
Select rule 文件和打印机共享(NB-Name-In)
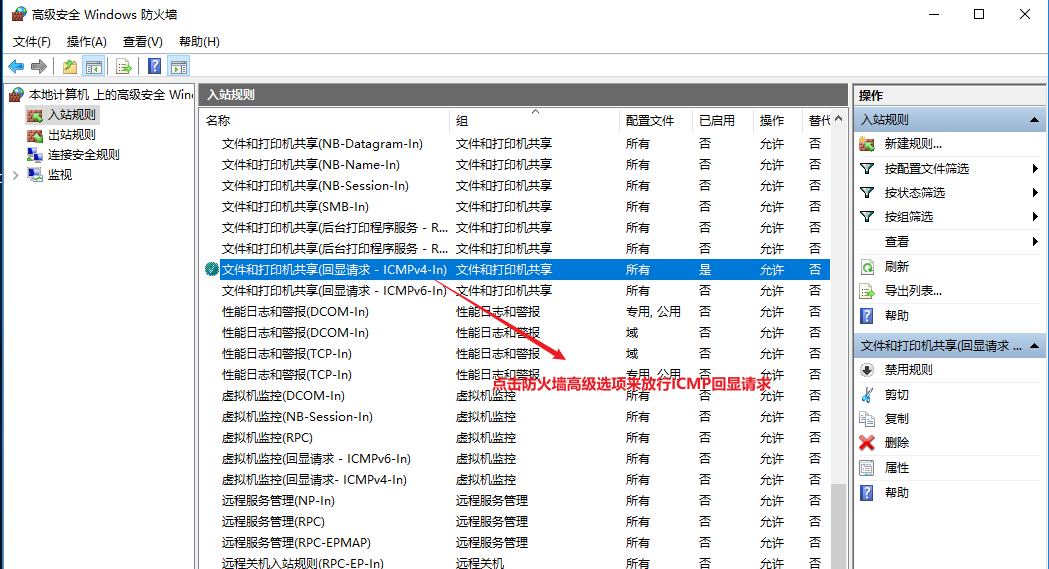310,164
